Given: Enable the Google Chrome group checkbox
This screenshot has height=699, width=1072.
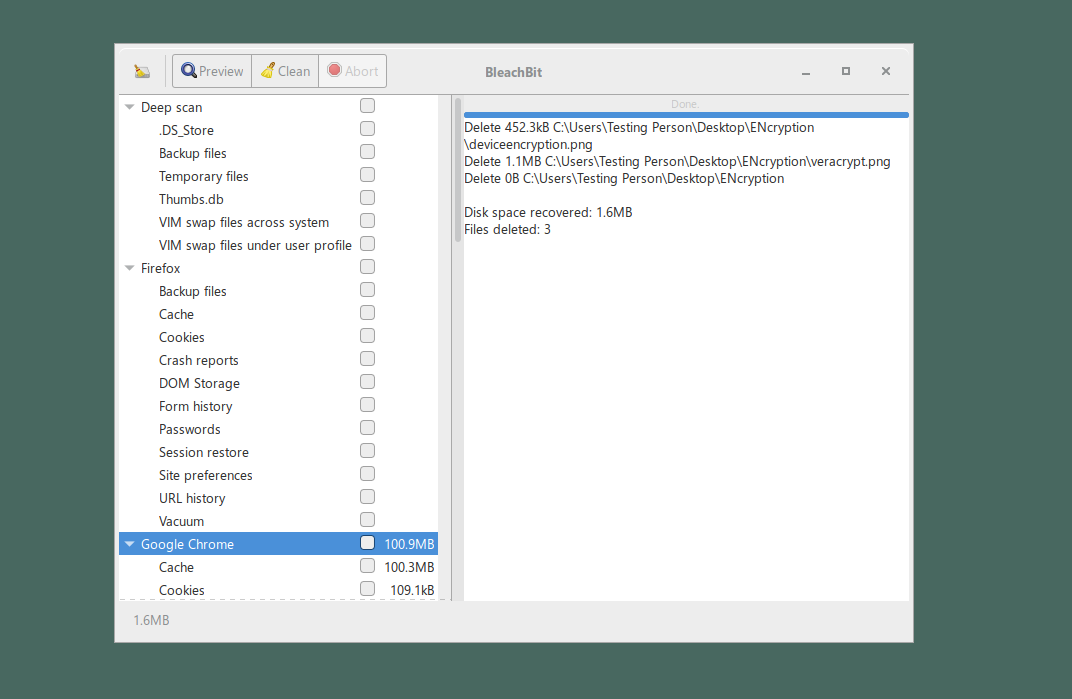Looking at the screenshot, I should [367, 542].
